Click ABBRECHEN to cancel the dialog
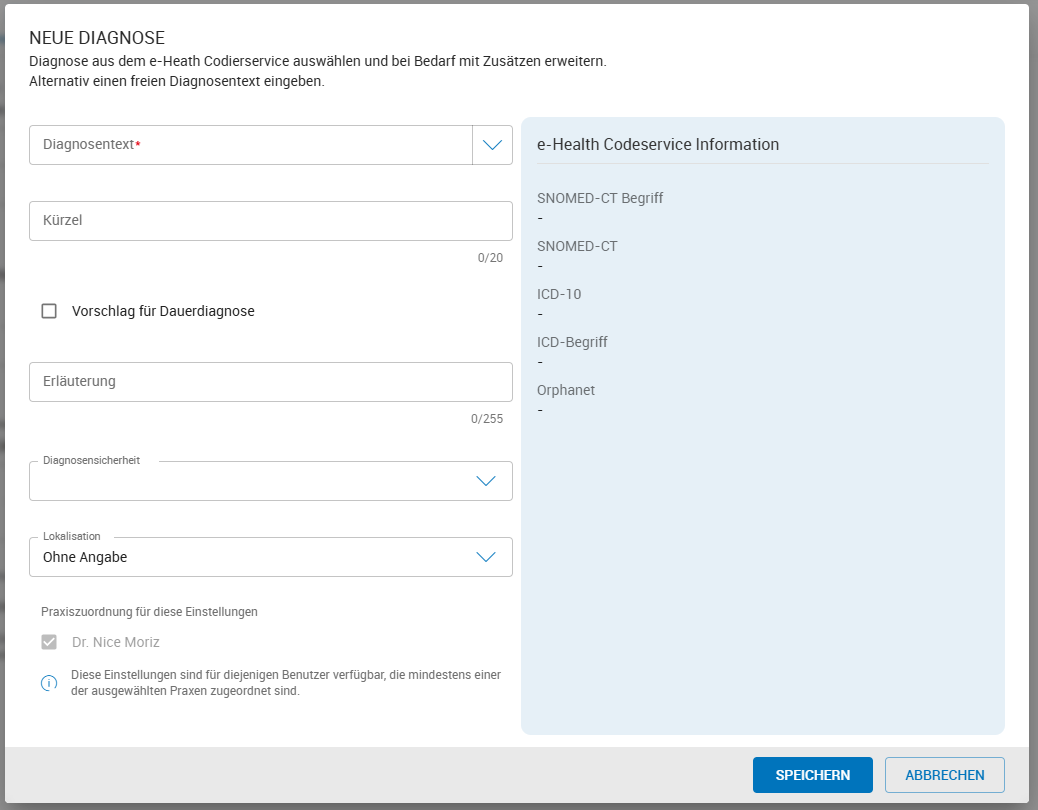Image resolution: width=1038 pixels, height=810 pixels. click(943, 774)
